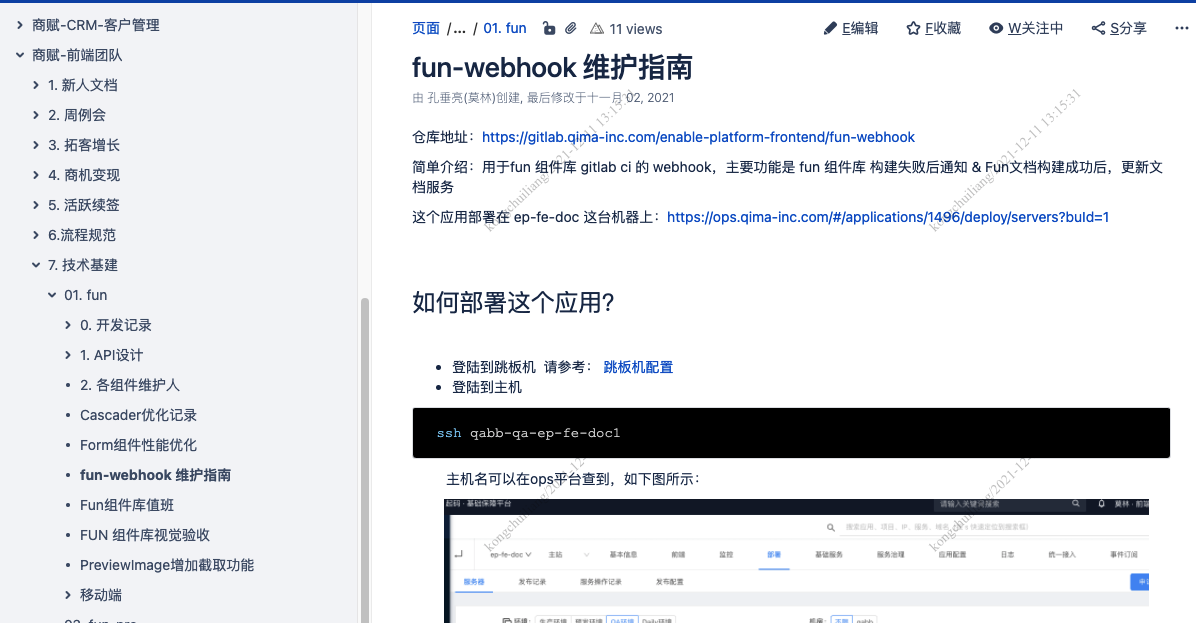Screen dimensions: 1196x623
Task: Open 6.流程规范 page
Action: 82,235
